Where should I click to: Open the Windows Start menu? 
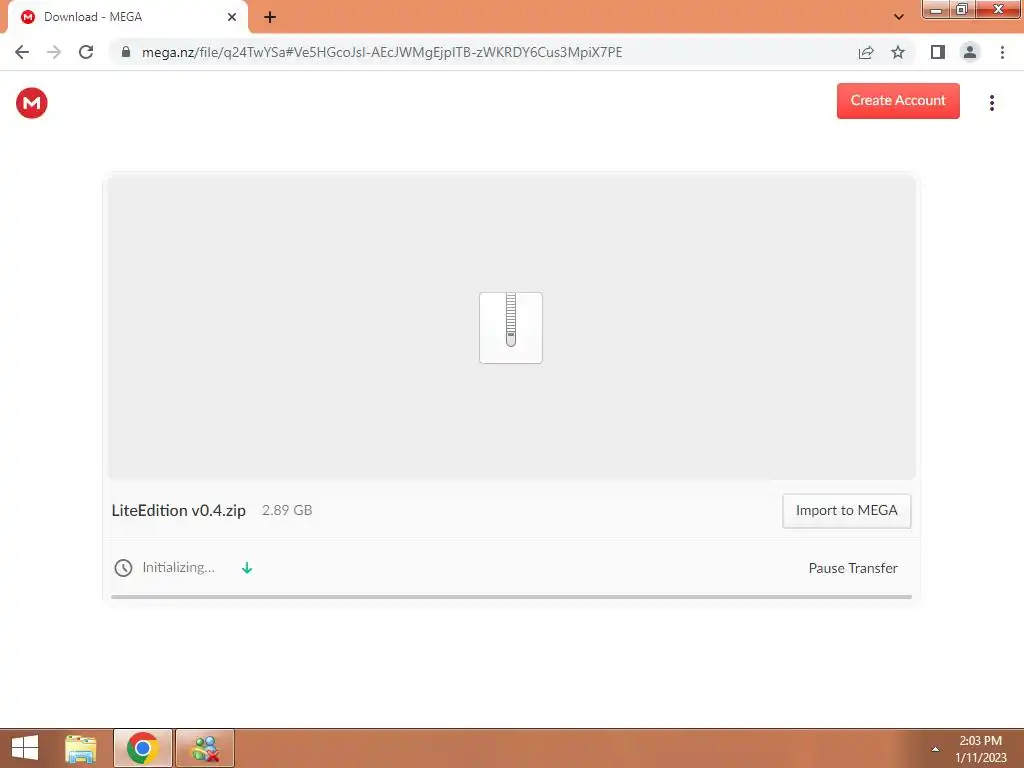pos(25,748)
